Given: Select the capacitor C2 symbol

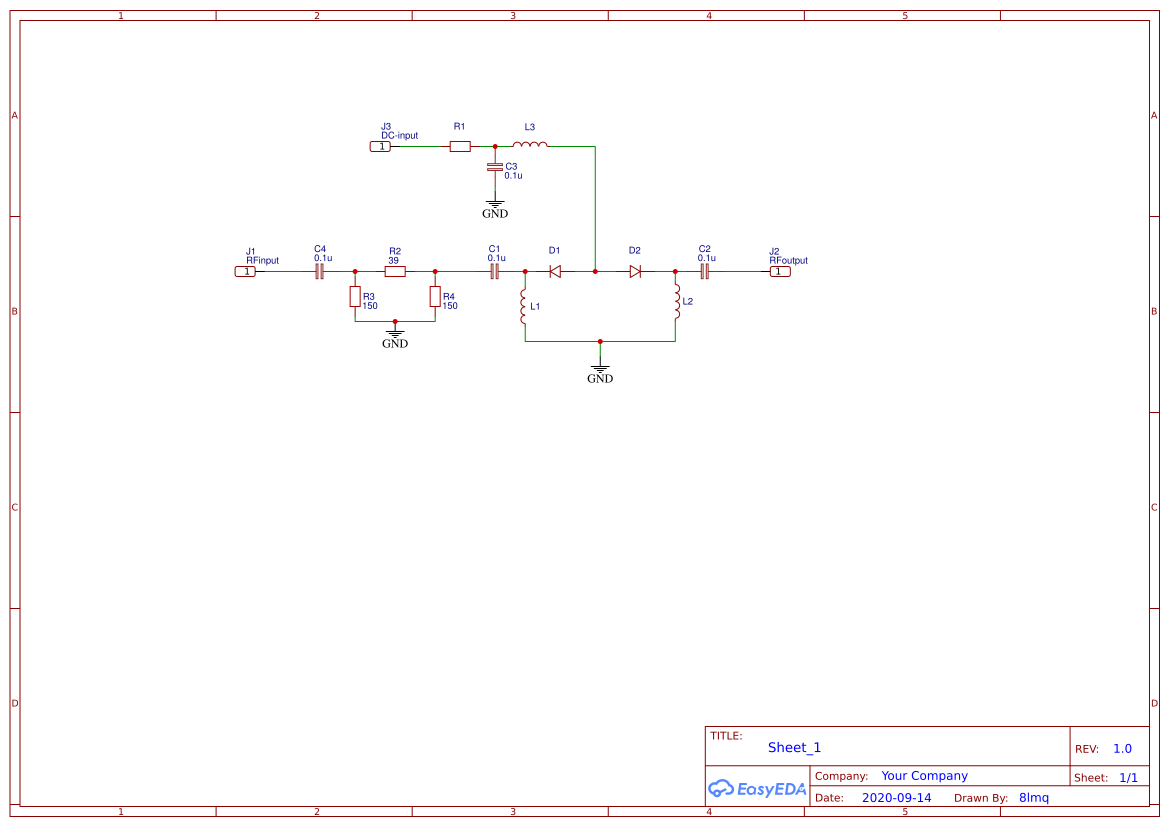Looking at the screenshot, I should pos(706,270).
